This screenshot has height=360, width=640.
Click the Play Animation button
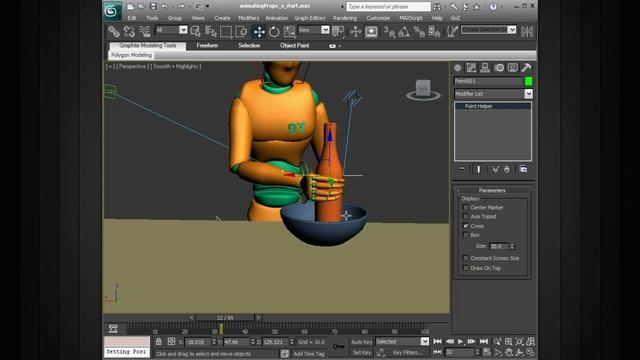460,342
